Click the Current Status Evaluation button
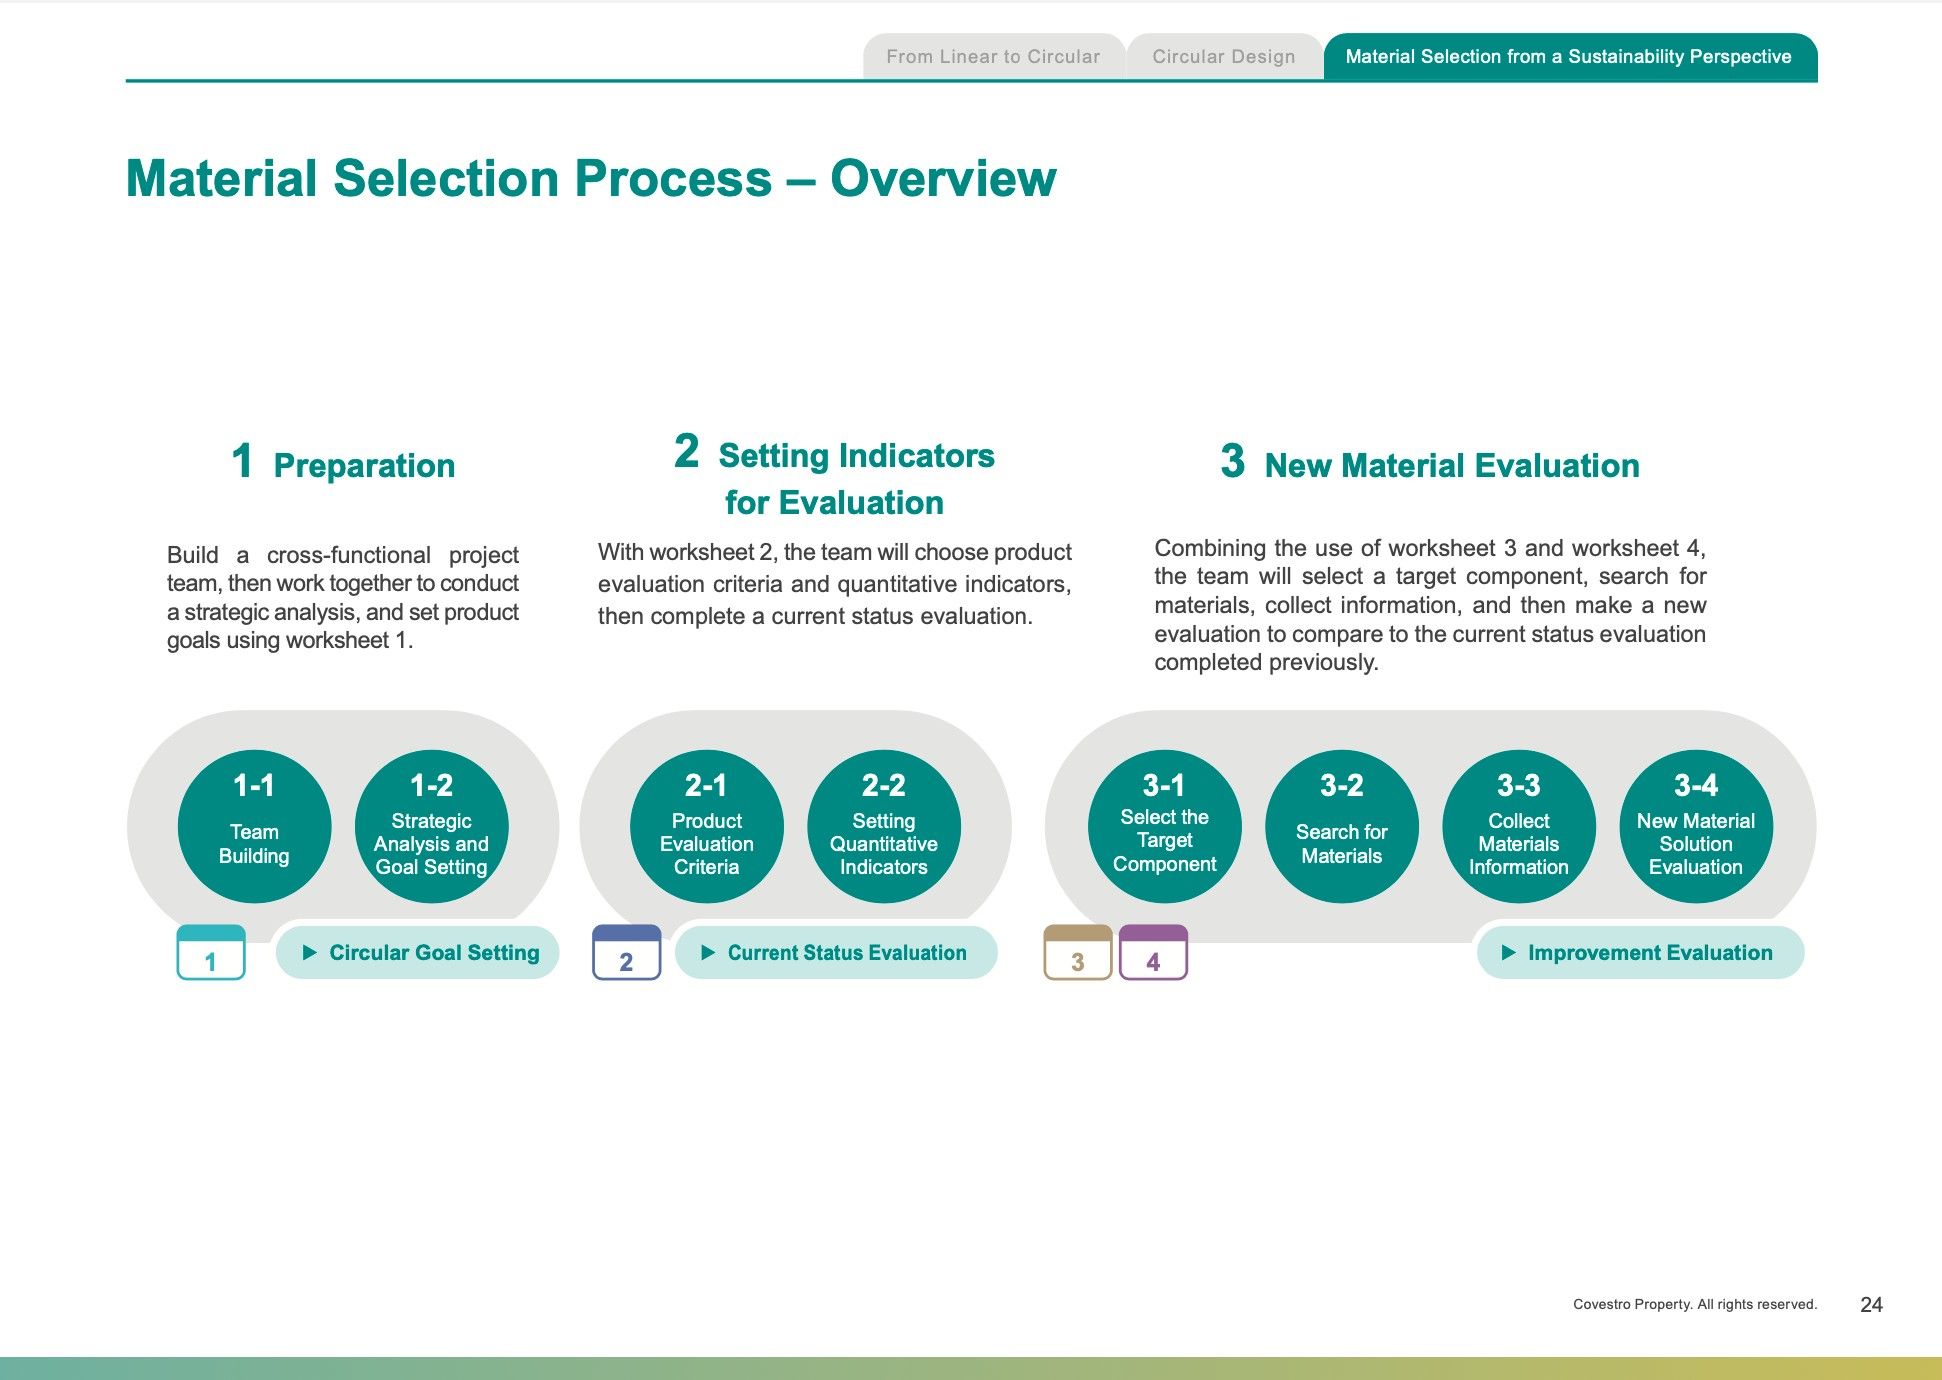The image size is (1942, 1380). (835, 953)
